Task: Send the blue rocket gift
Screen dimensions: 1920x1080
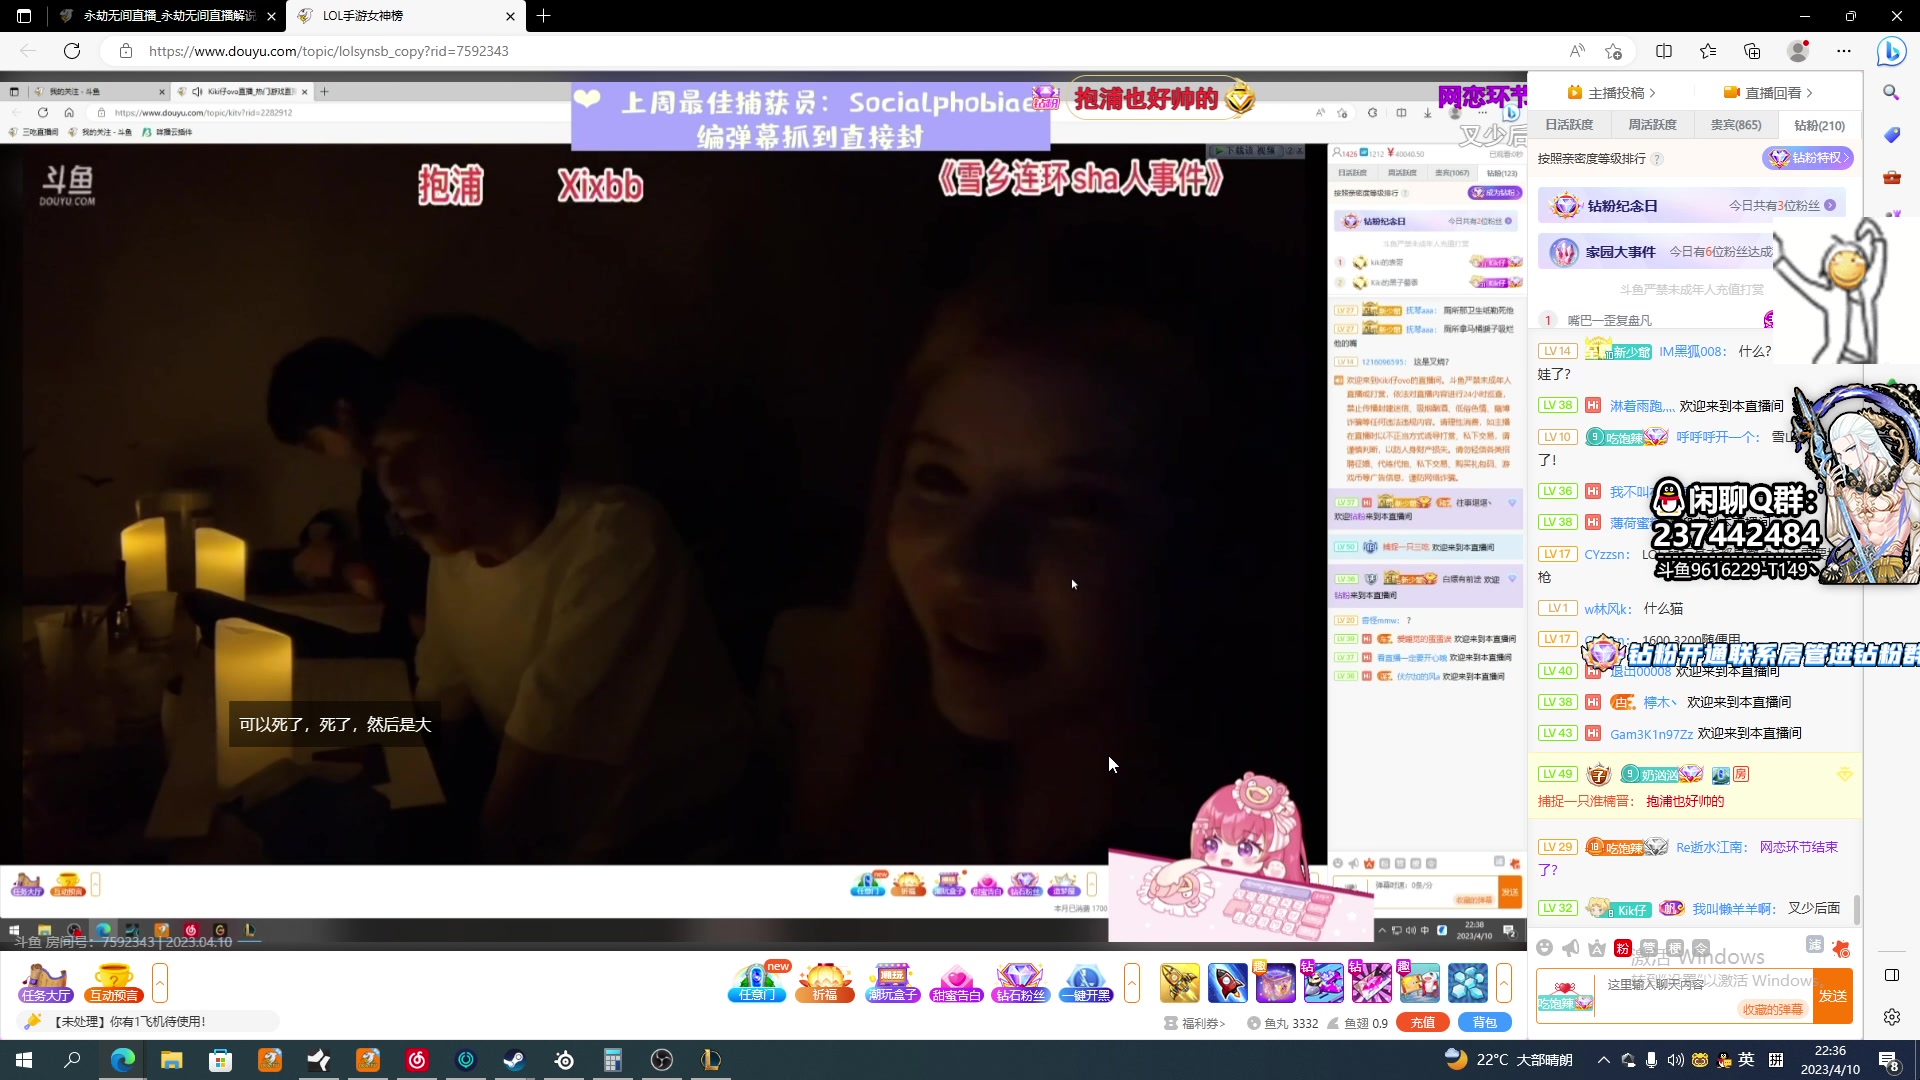Action: click(x=1228, y=983)
